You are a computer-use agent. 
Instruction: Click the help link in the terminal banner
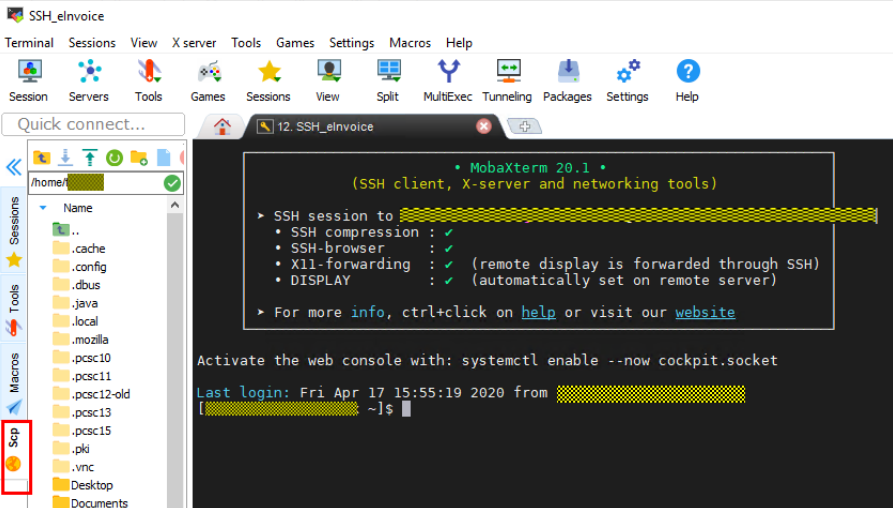point(538,312)
